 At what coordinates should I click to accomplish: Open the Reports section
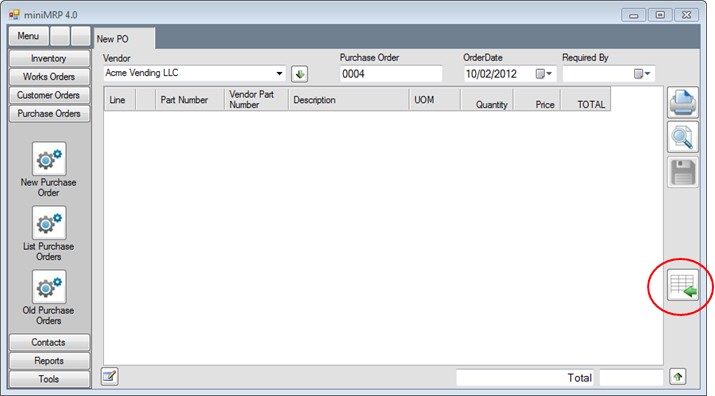click(x=49, y=360)
